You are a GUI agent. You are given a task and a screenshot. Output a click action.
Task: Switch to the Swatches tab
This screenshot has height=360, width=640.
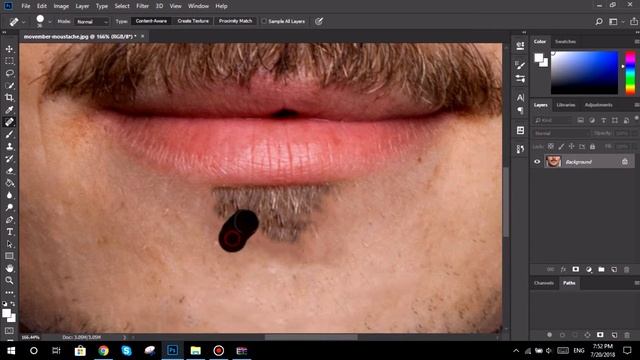point(565,42)
